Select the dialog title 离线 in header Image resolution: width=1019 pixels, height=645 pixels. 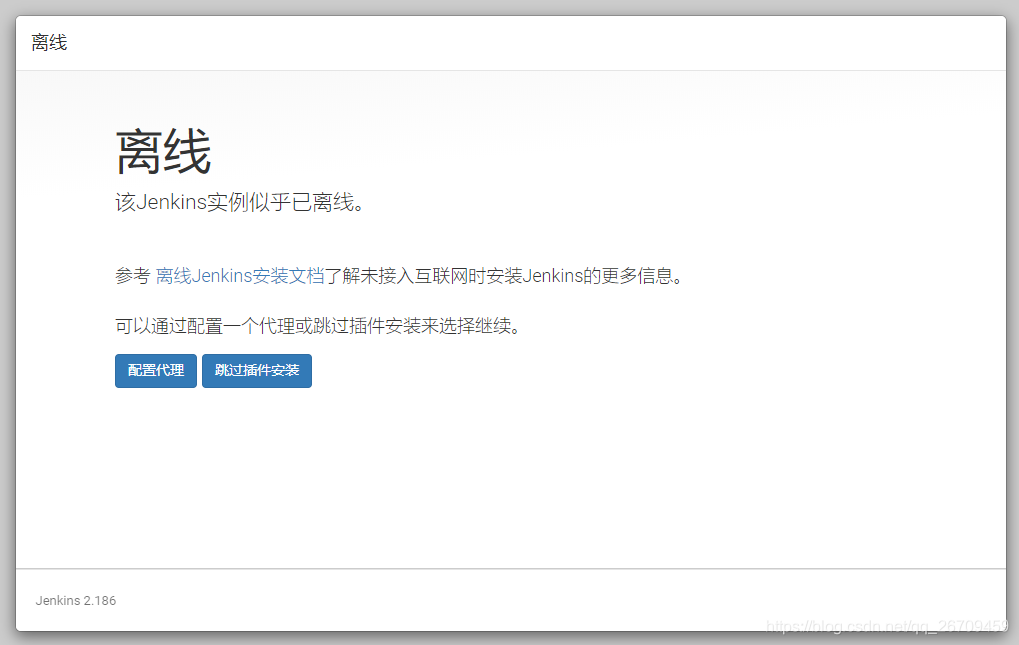(x=49, y=43)
